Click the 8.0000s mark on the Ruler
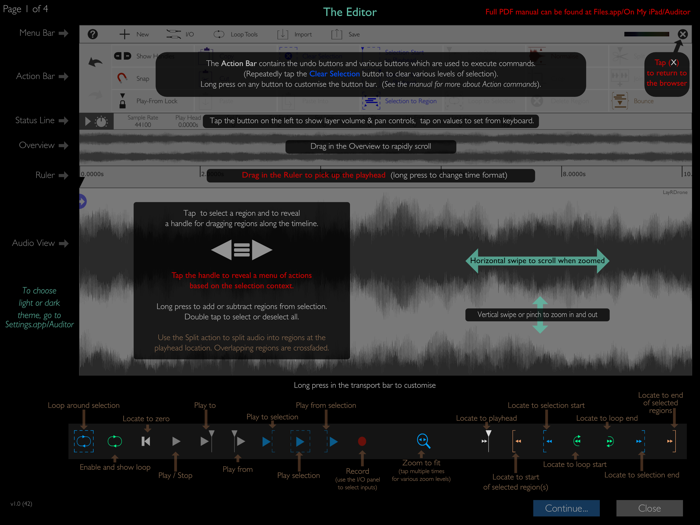Image resolution: width=700 pixels, height=525 pixels. point(574,174)
